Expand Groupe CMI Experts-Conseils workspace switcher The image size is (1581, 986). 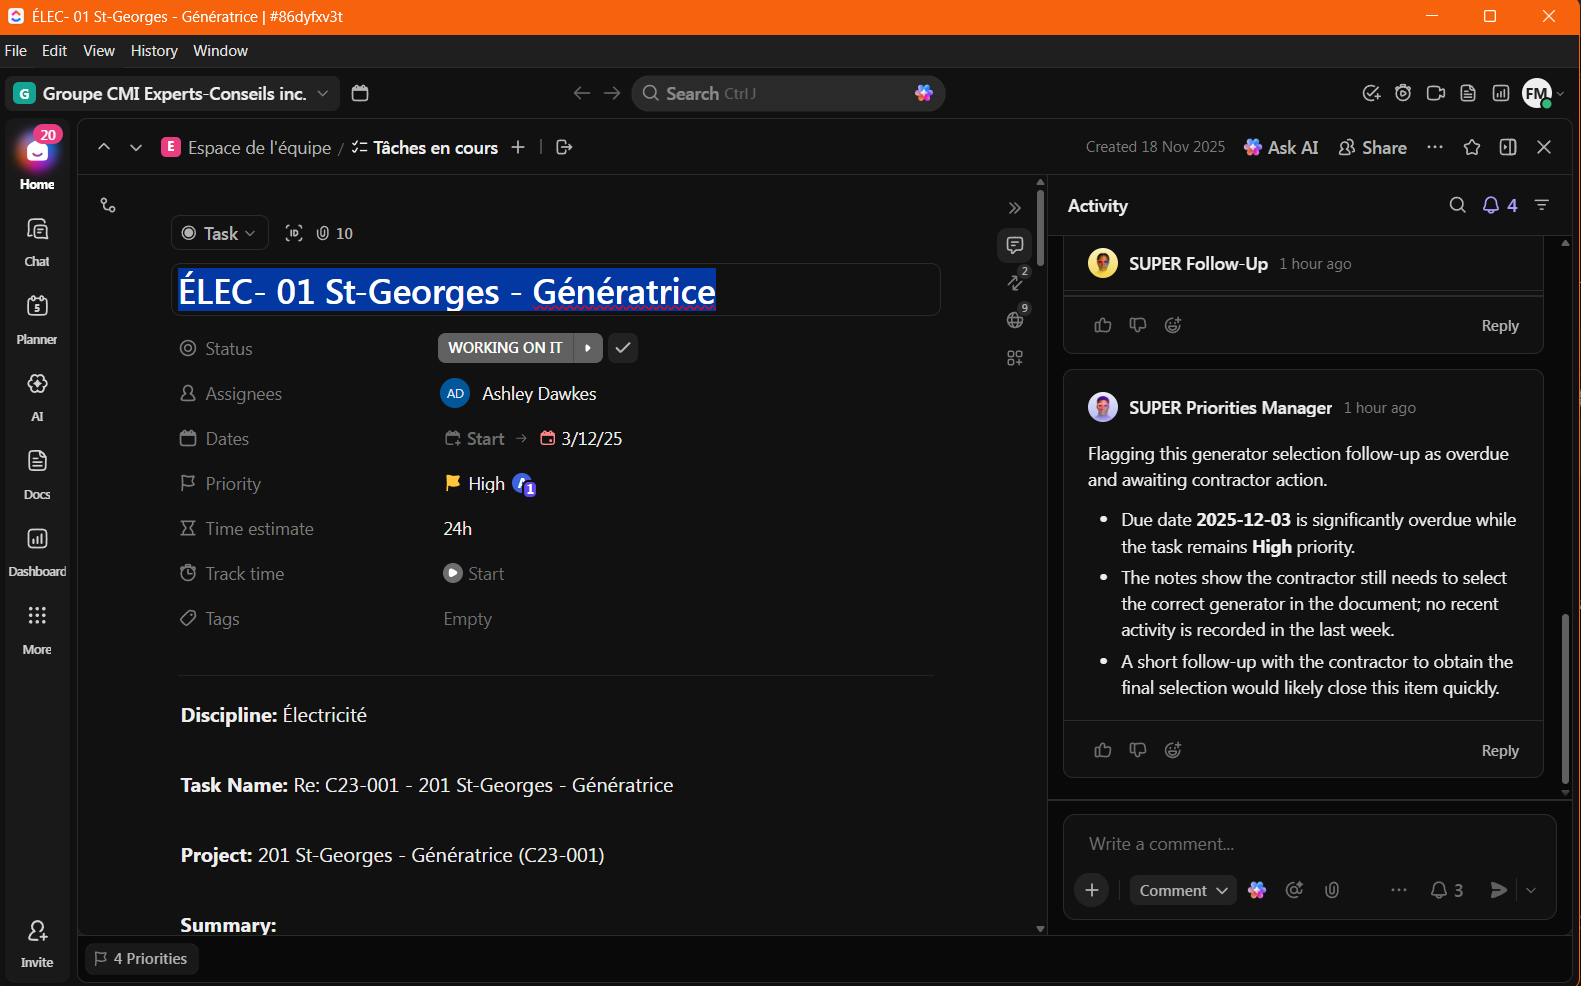(x=172, y=94)
